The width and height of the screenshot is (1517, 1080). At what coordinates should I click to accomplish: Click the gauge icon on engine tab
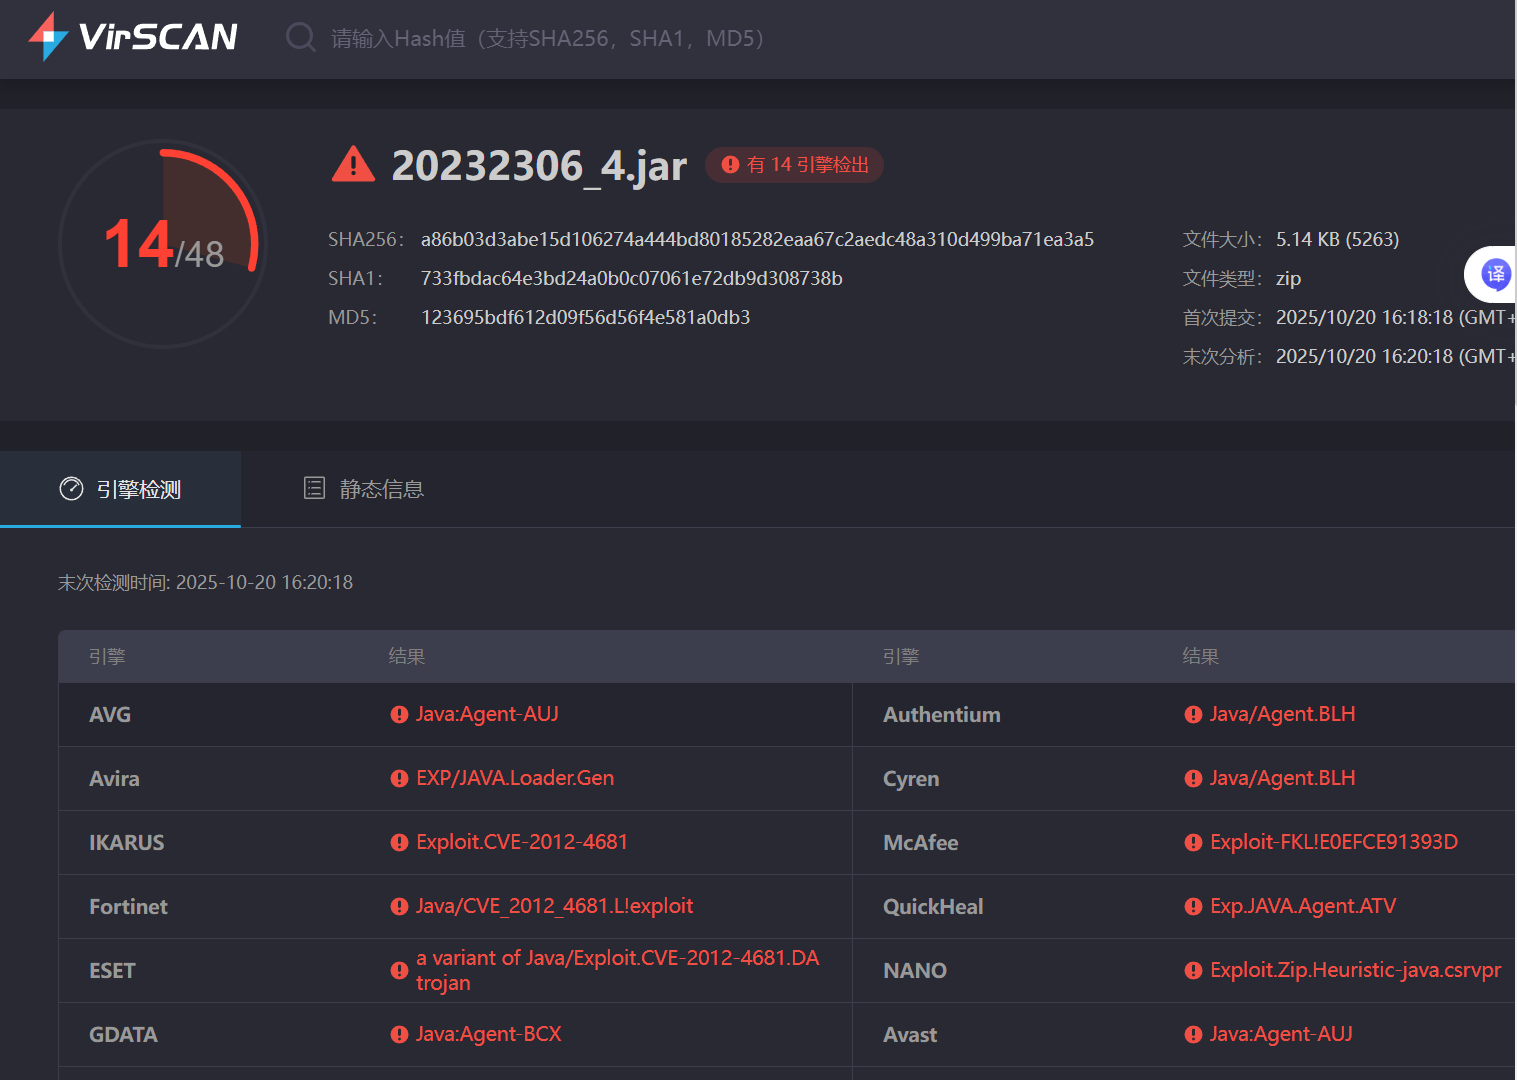71,489
